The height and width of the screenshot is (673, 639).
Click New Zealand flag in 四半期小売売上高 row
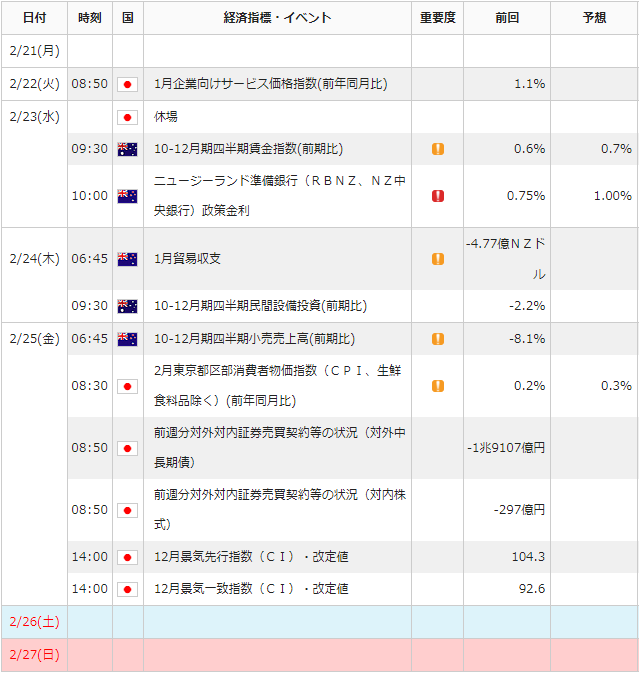[127, 339]
